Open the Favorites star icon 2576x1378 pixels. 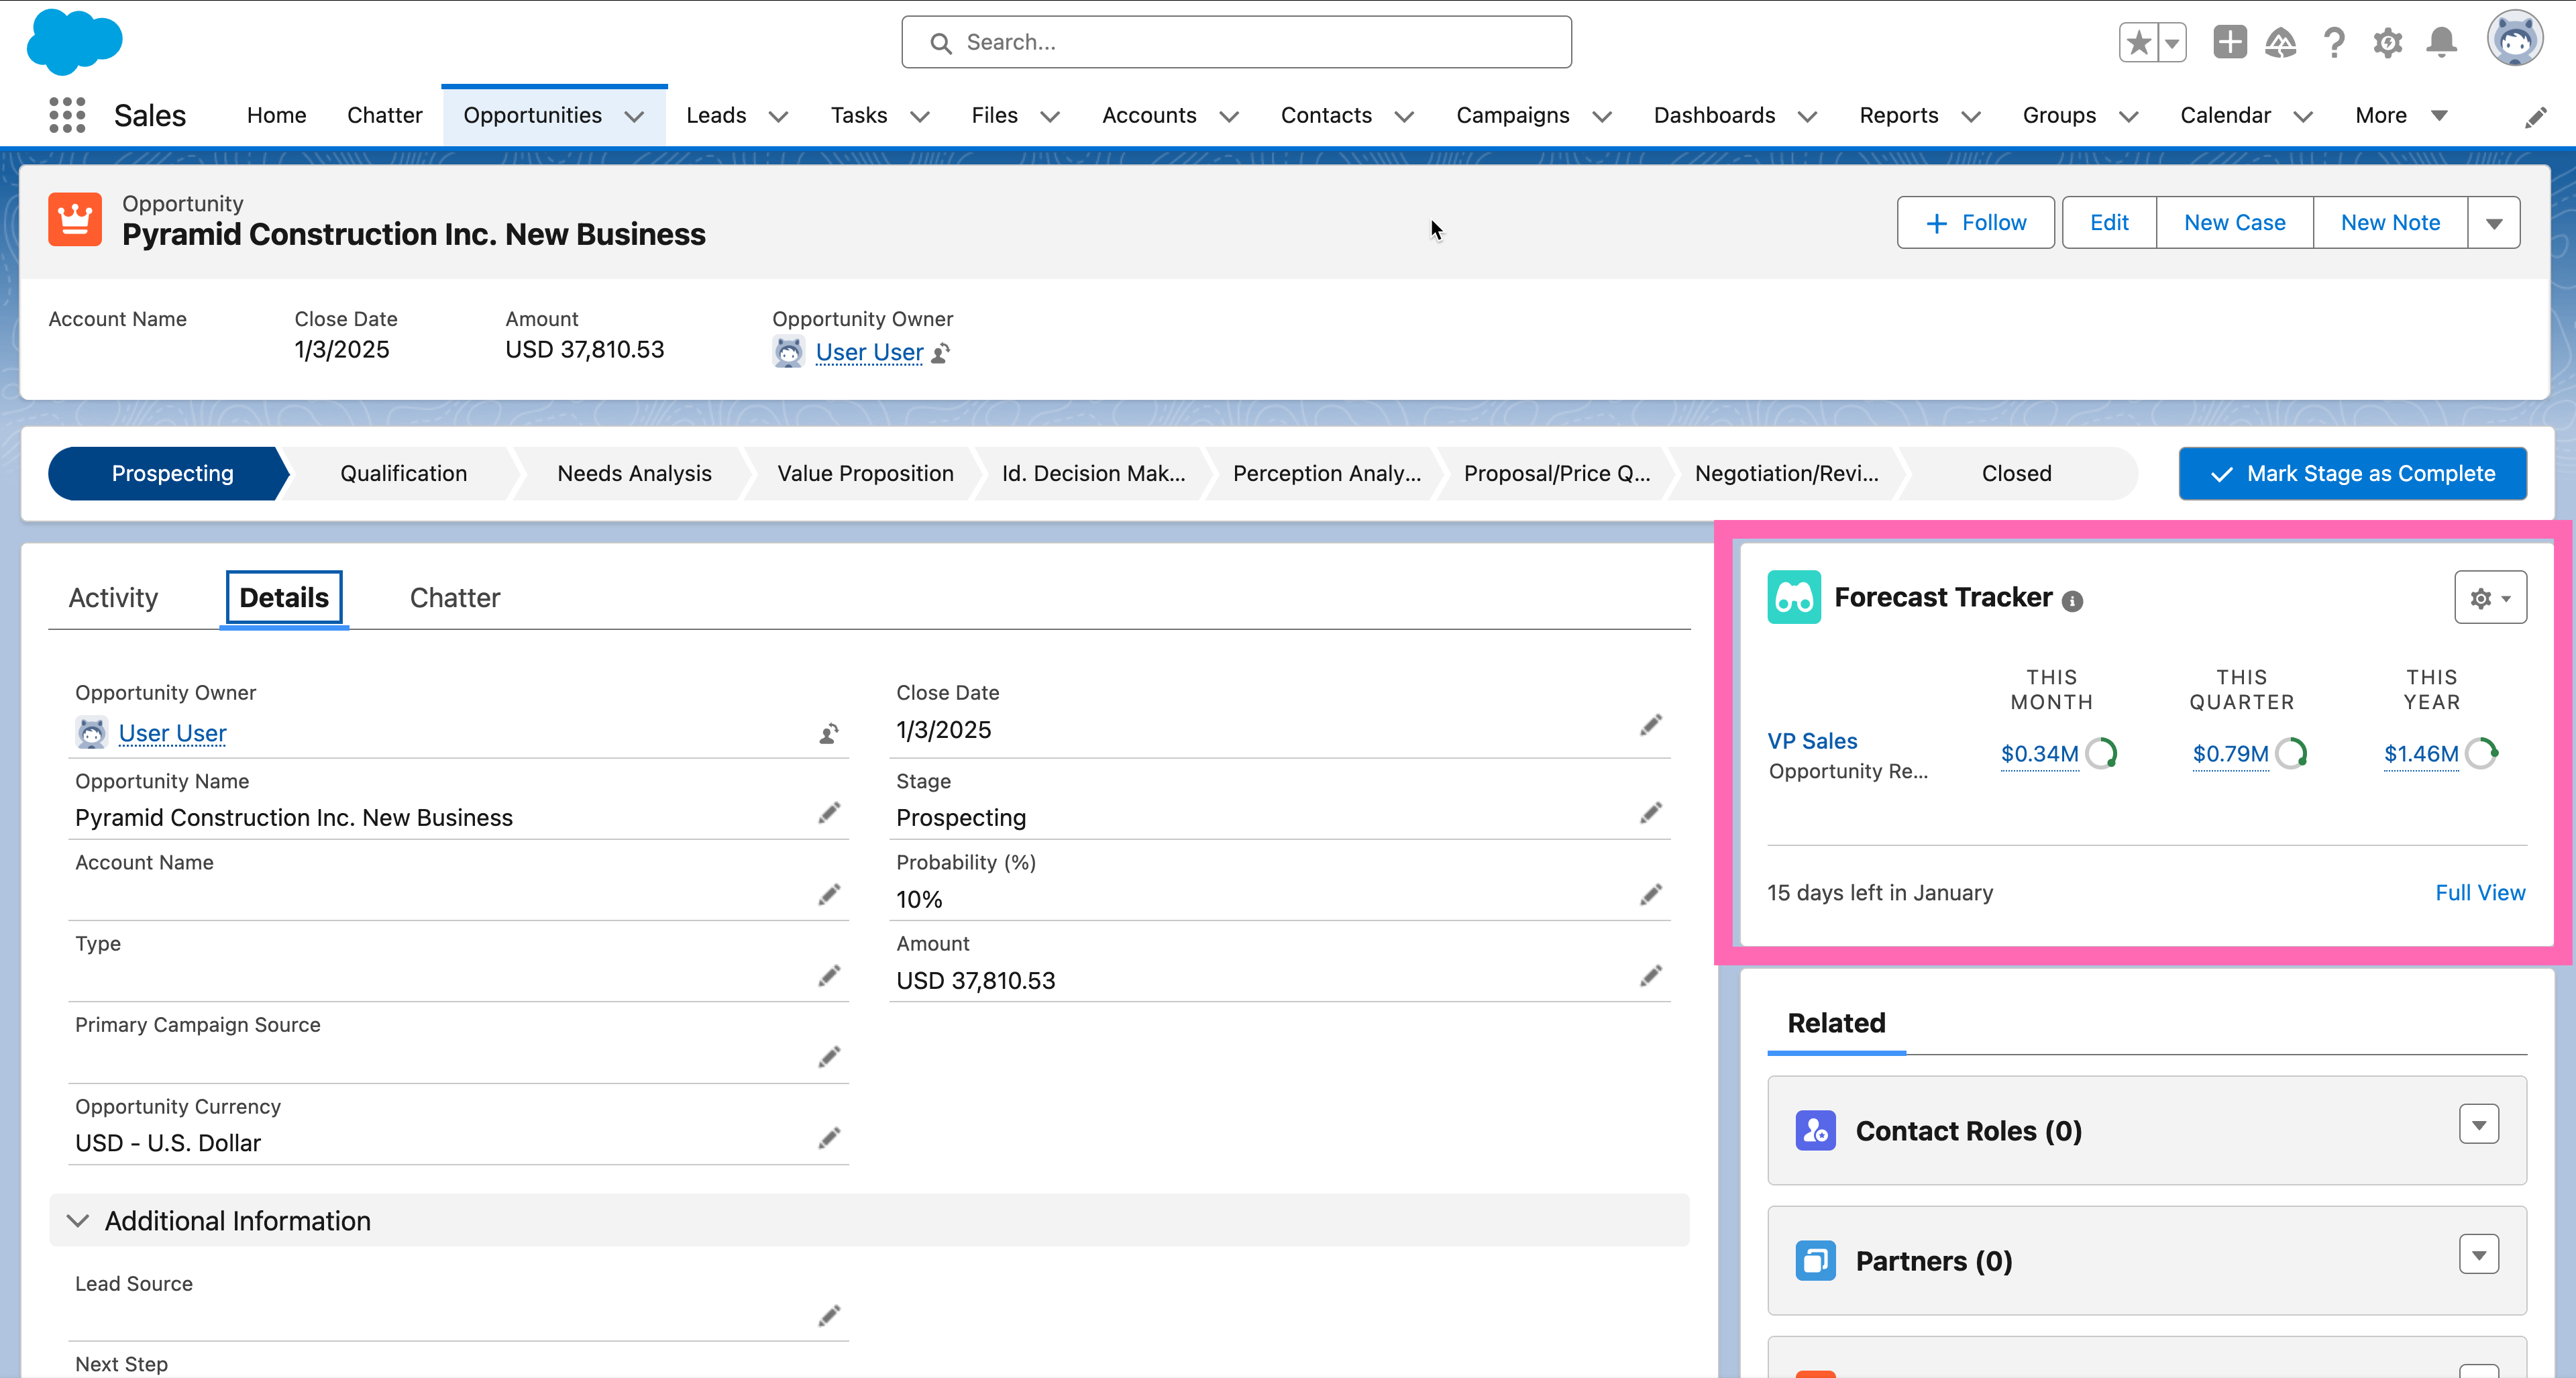tap(2139, 42)
